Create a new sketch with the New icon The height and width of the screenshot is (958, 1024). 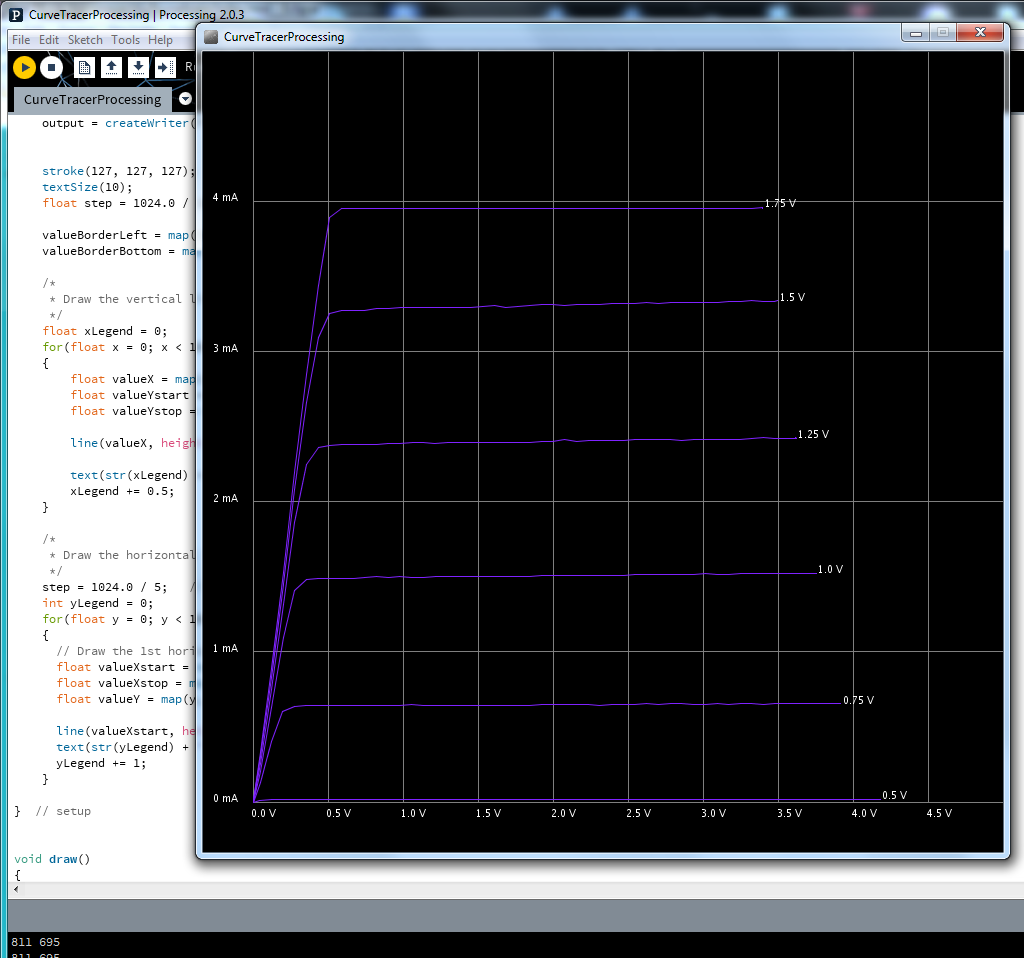[84, 67]
